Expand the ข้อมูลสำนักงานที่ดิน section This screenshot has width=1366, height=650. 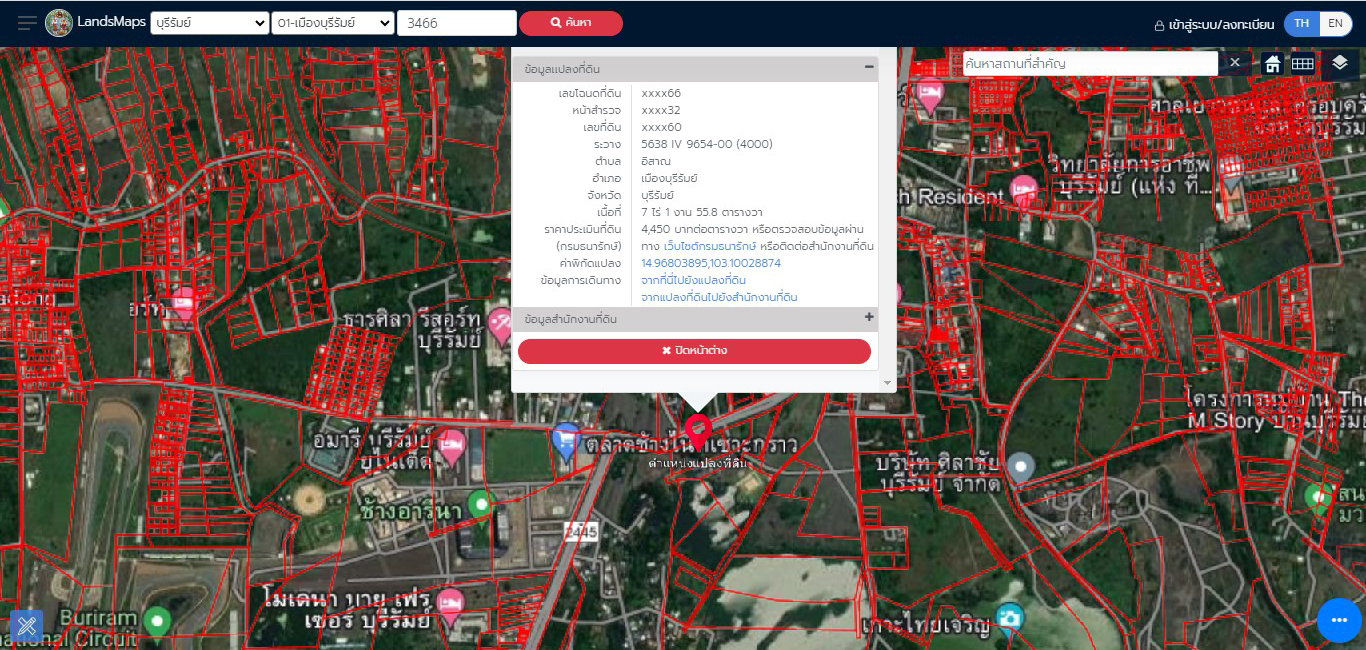coord(869,318)
